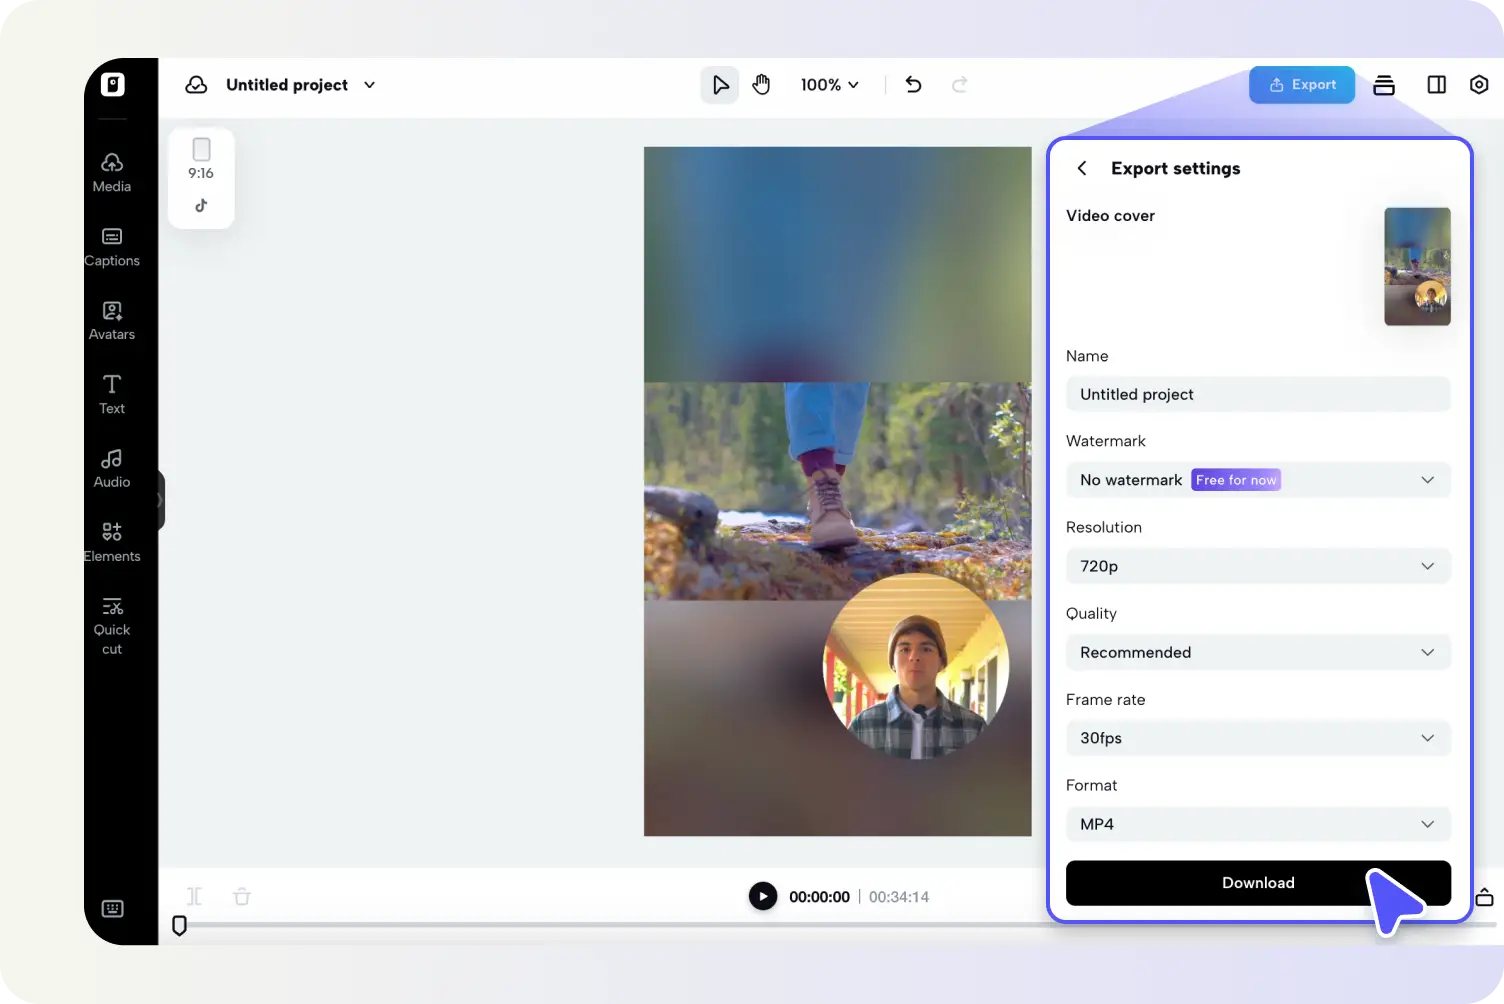Play the video preview
Screen dimensions: 1504x1004
763,896
